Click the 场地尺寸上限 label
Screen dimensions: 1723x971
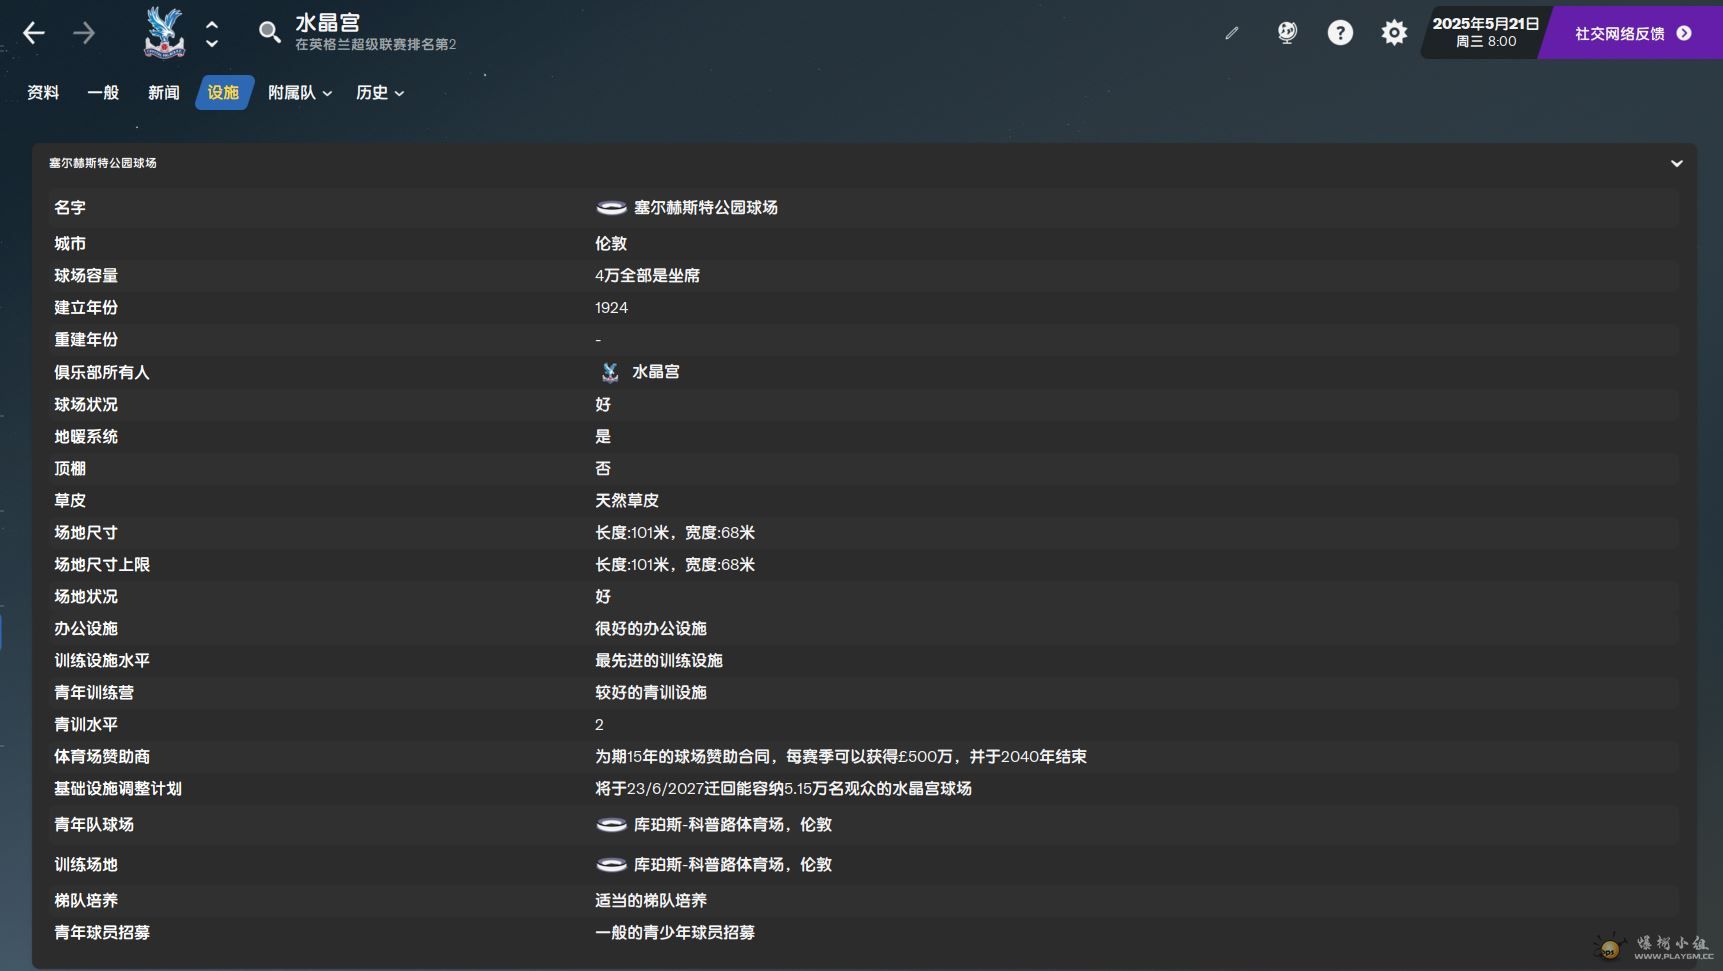(102, 564)
